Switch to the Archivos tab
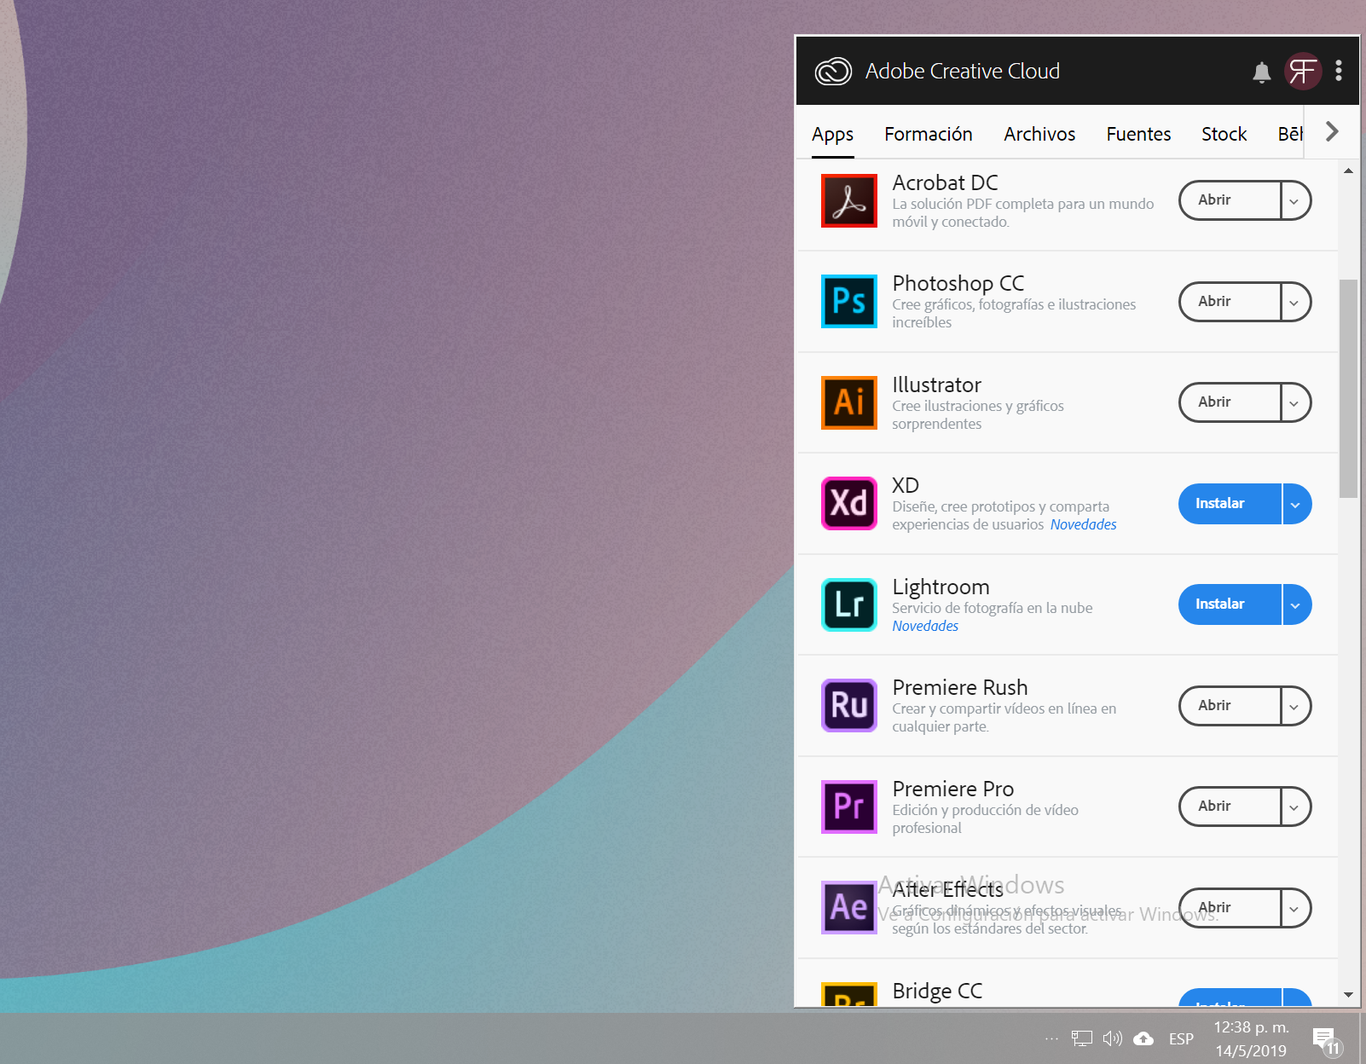 pyautogui.click(x=1039, y=133)
